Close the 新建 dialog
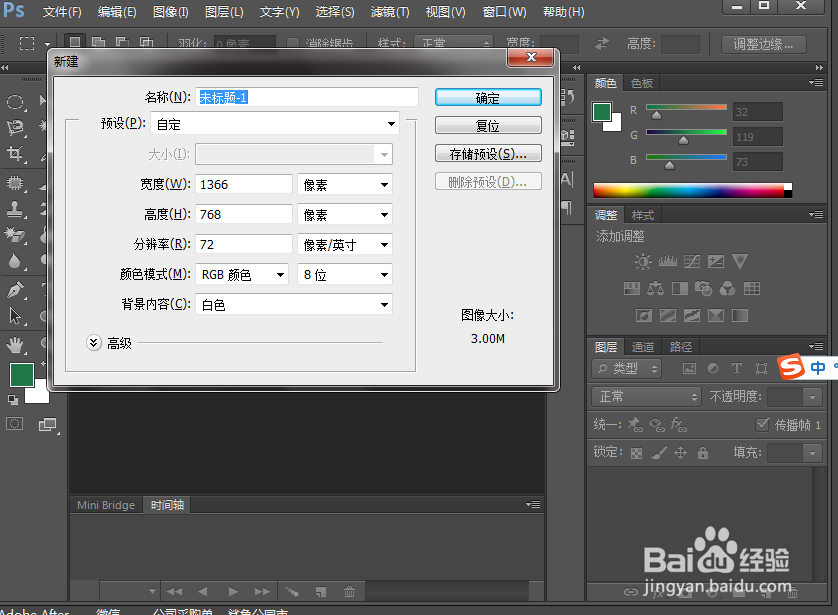838x615 pixels. [530, 57]
